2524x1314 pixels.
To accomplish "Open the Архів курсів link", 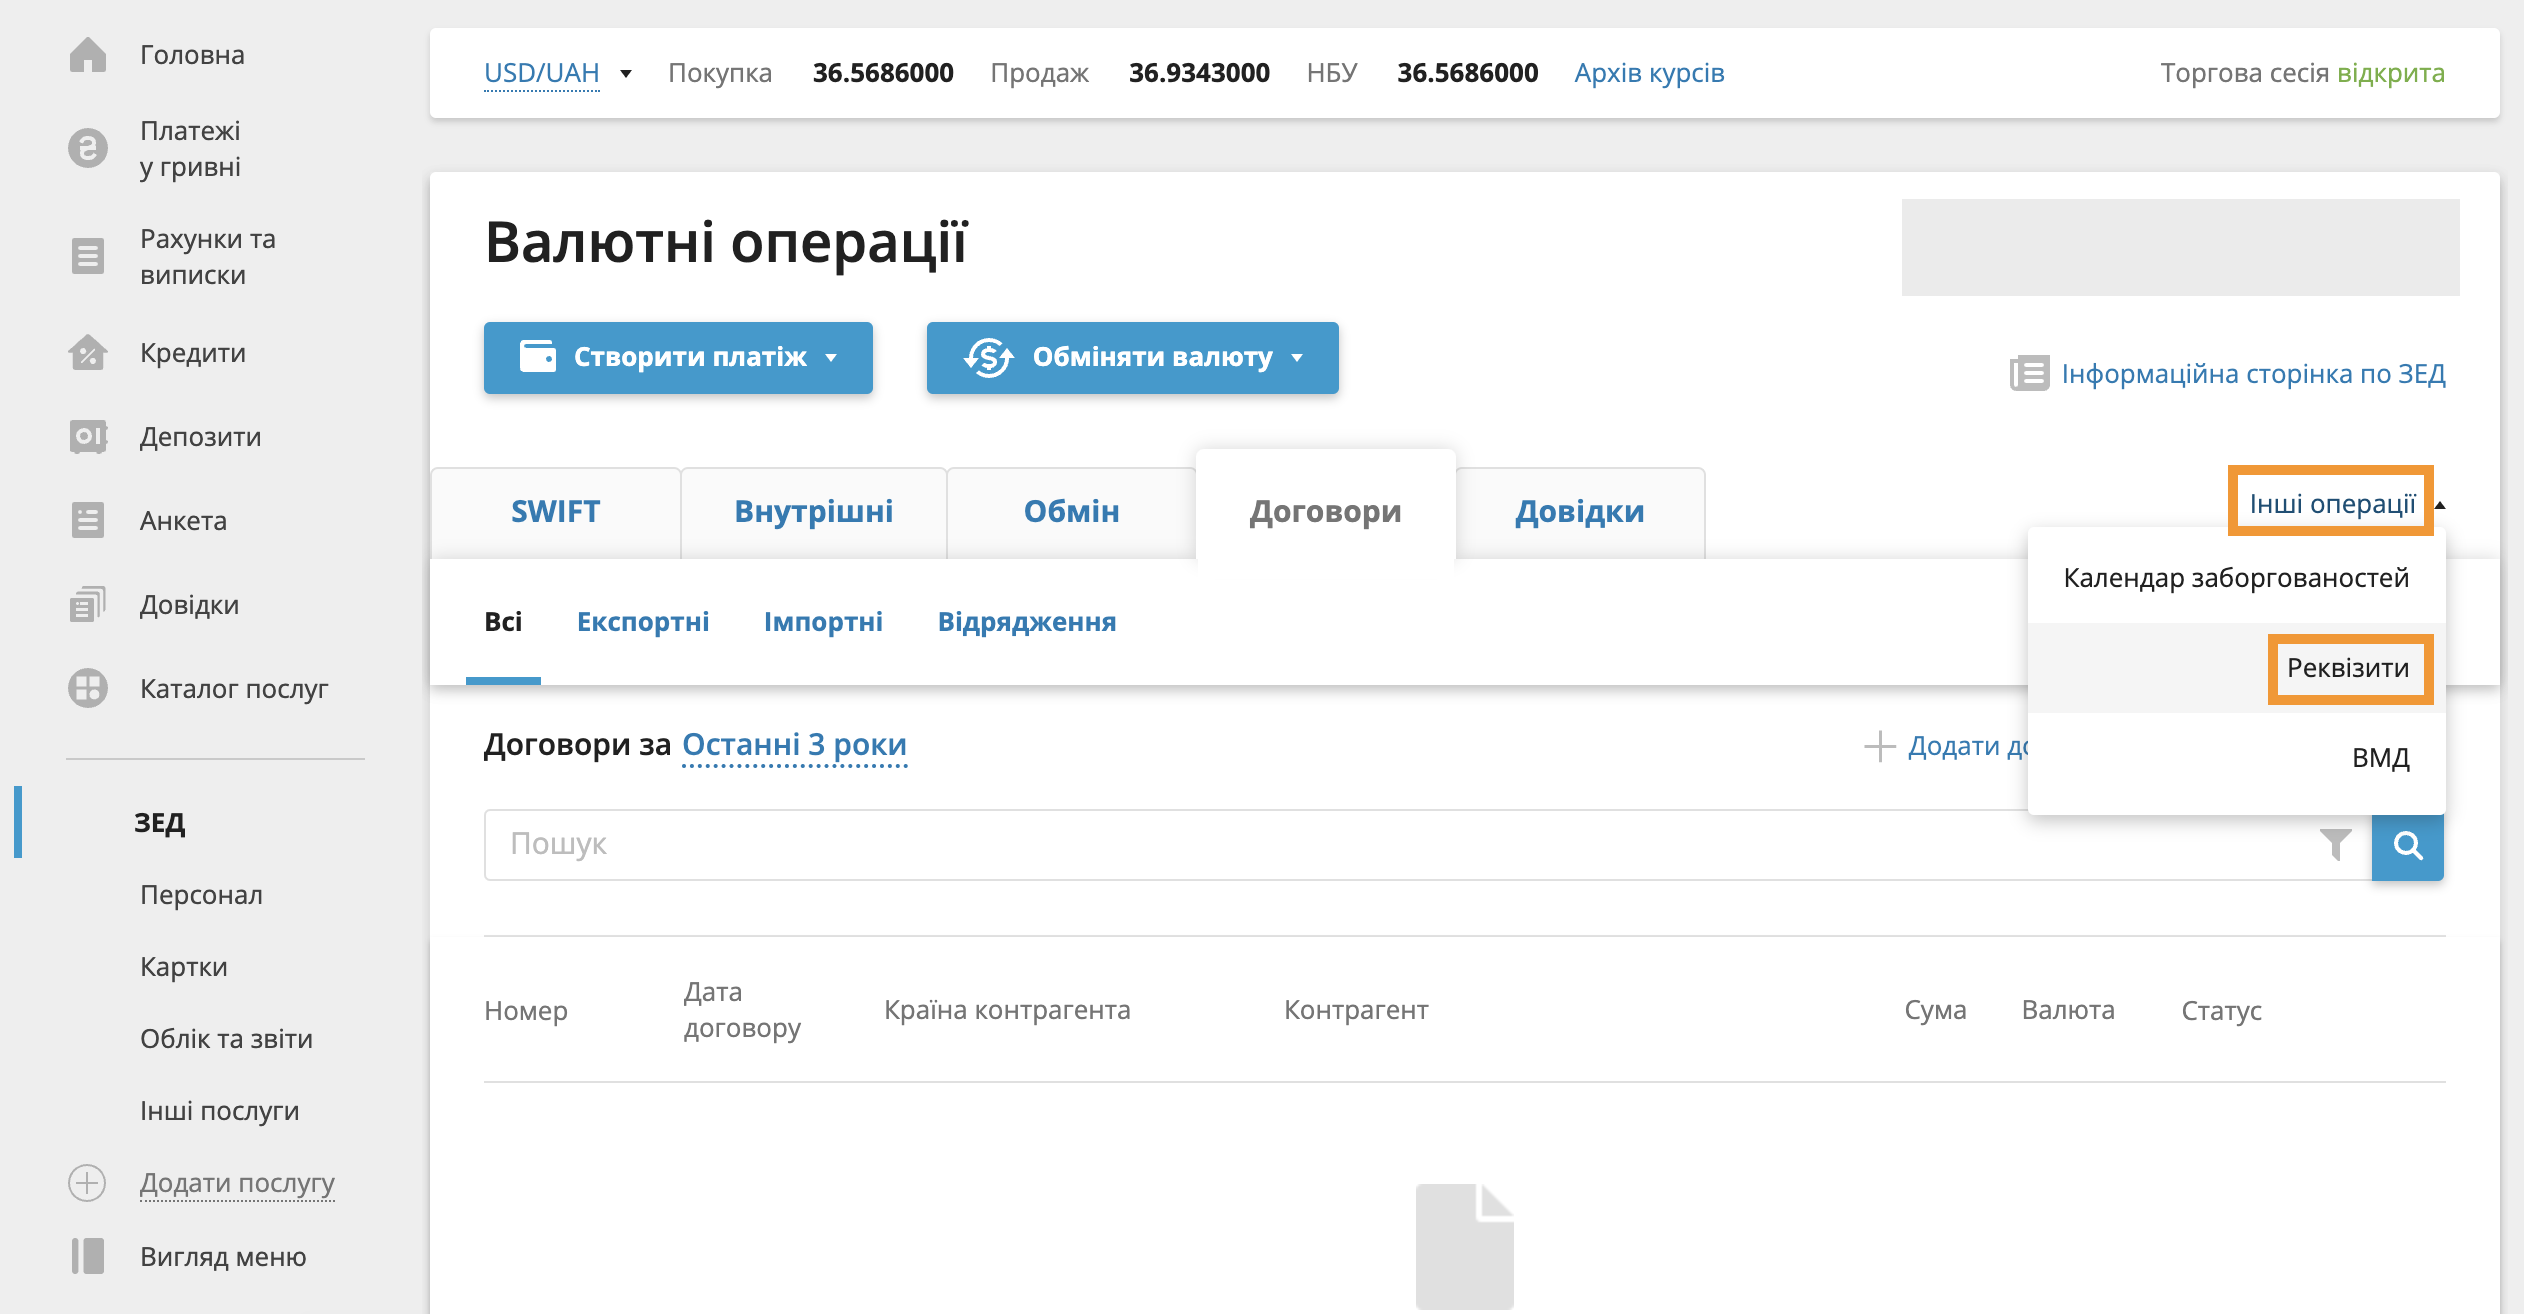I will [x=1648, y=73].
